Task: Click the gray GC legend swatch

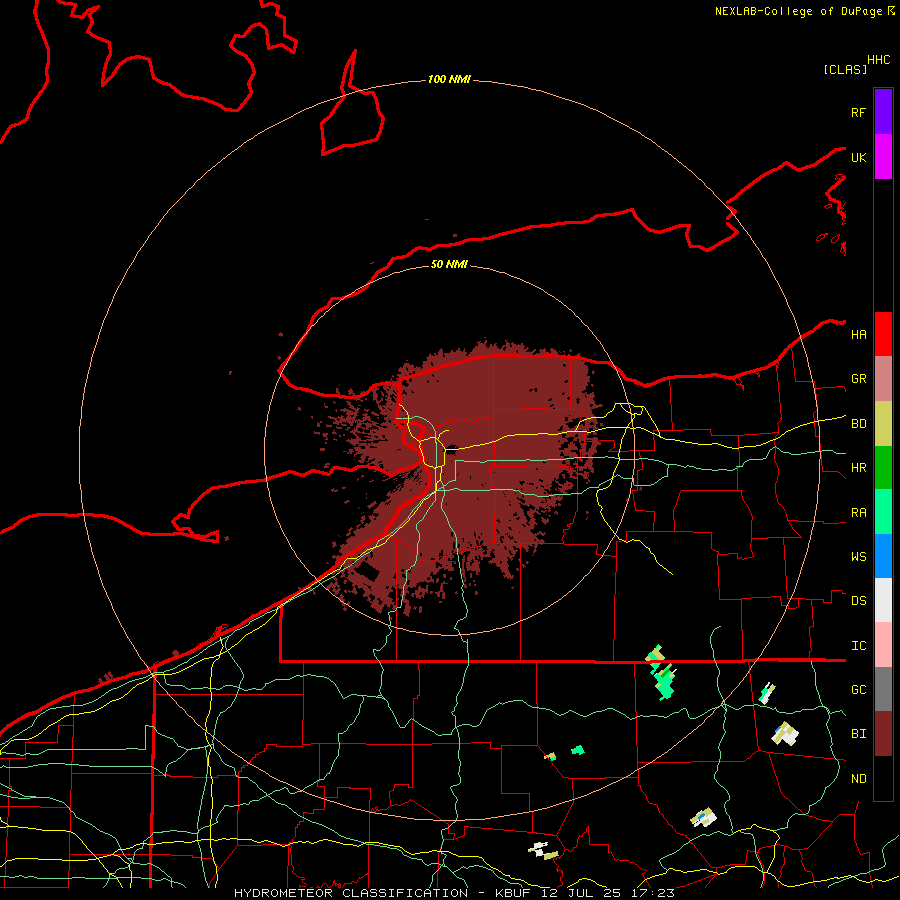Action: [883, 689]
